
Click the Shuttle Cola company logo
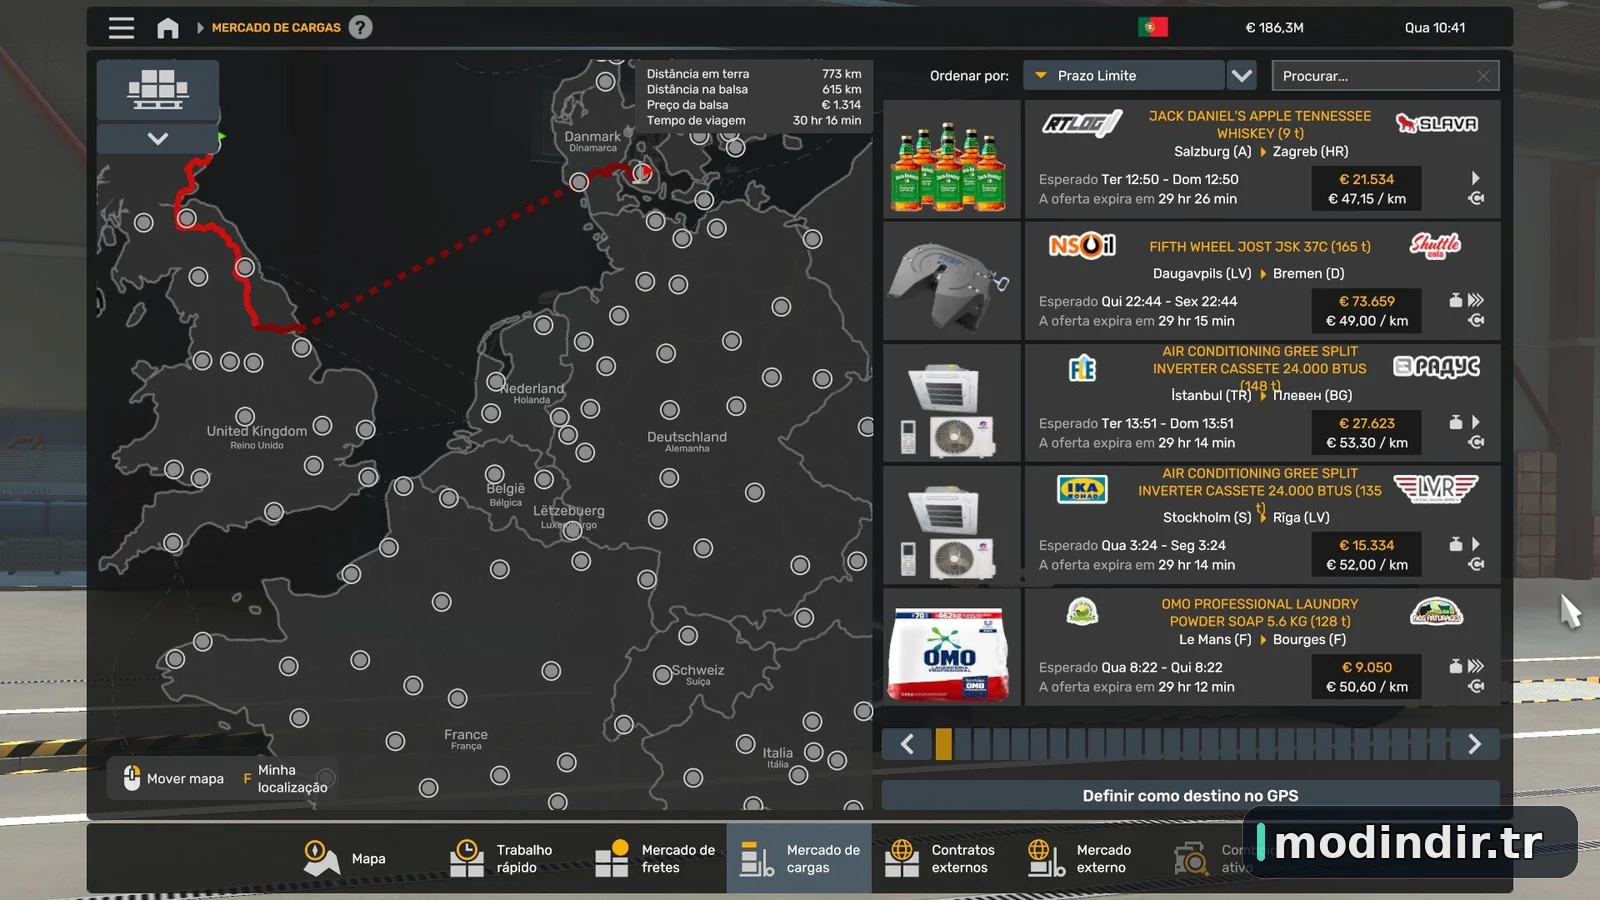point(1436,245)
